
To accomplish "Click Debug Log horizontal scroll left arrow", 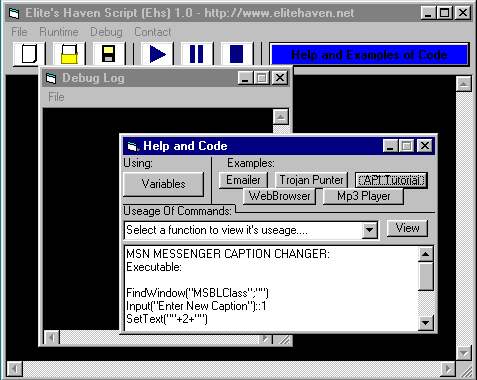I will click(52, 337).
